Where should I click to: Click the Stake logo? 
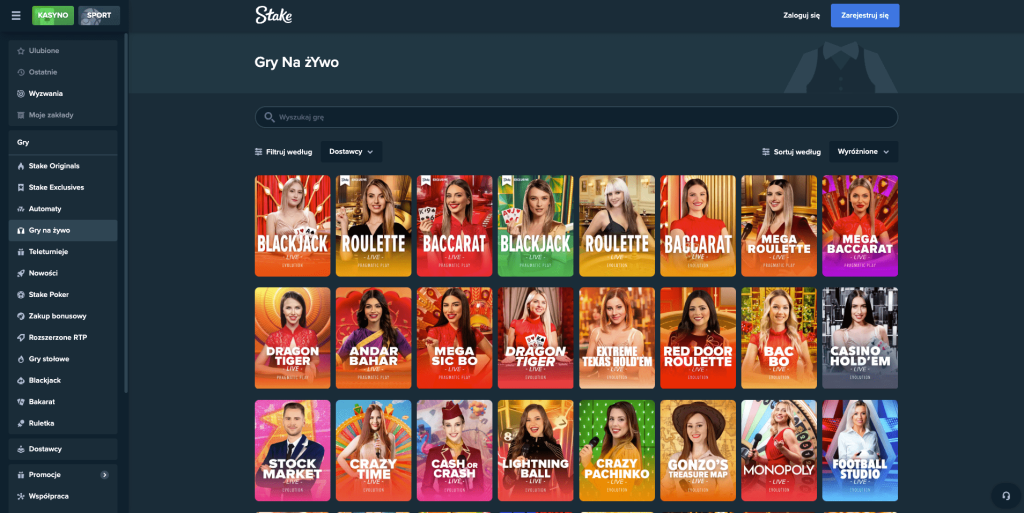coord(273,15)
